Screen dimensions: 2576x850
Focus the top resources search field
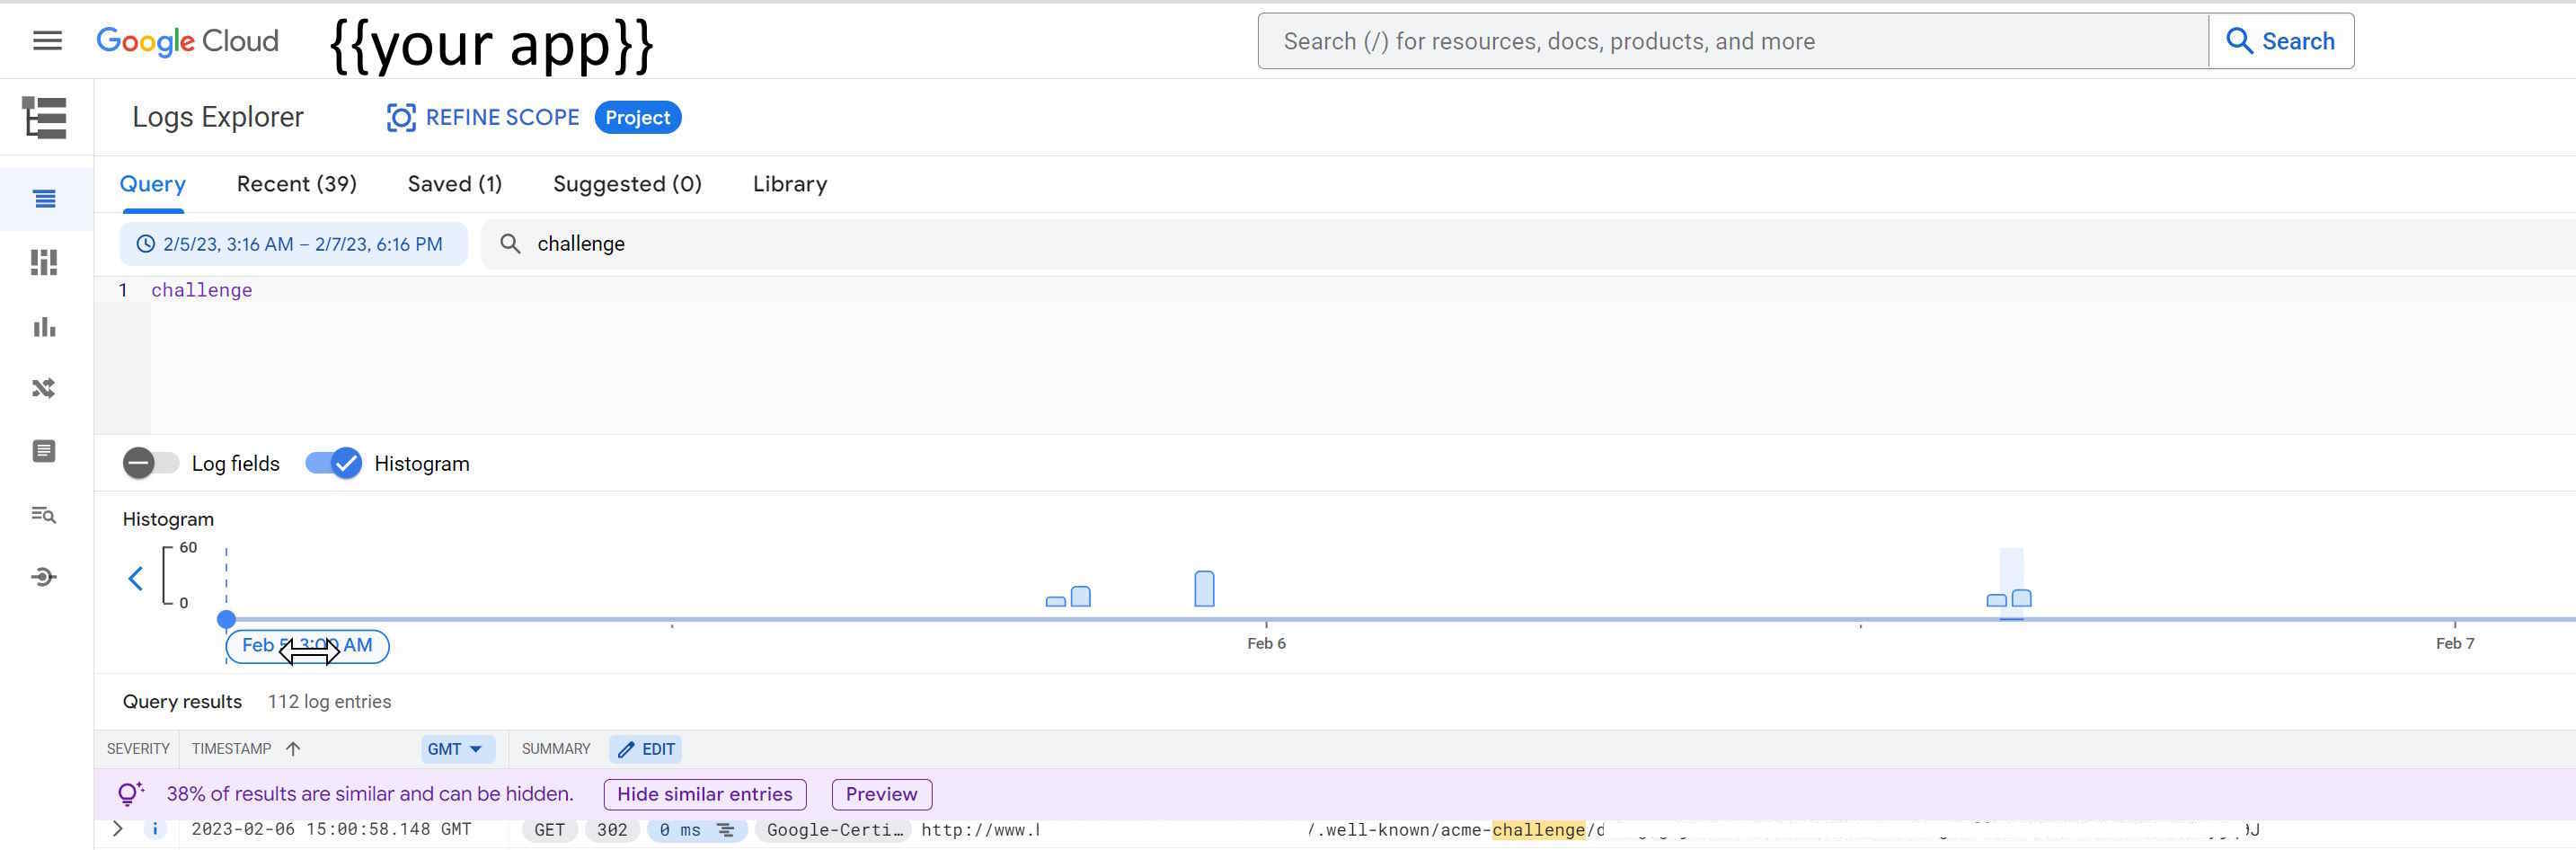coord(1733,41)
